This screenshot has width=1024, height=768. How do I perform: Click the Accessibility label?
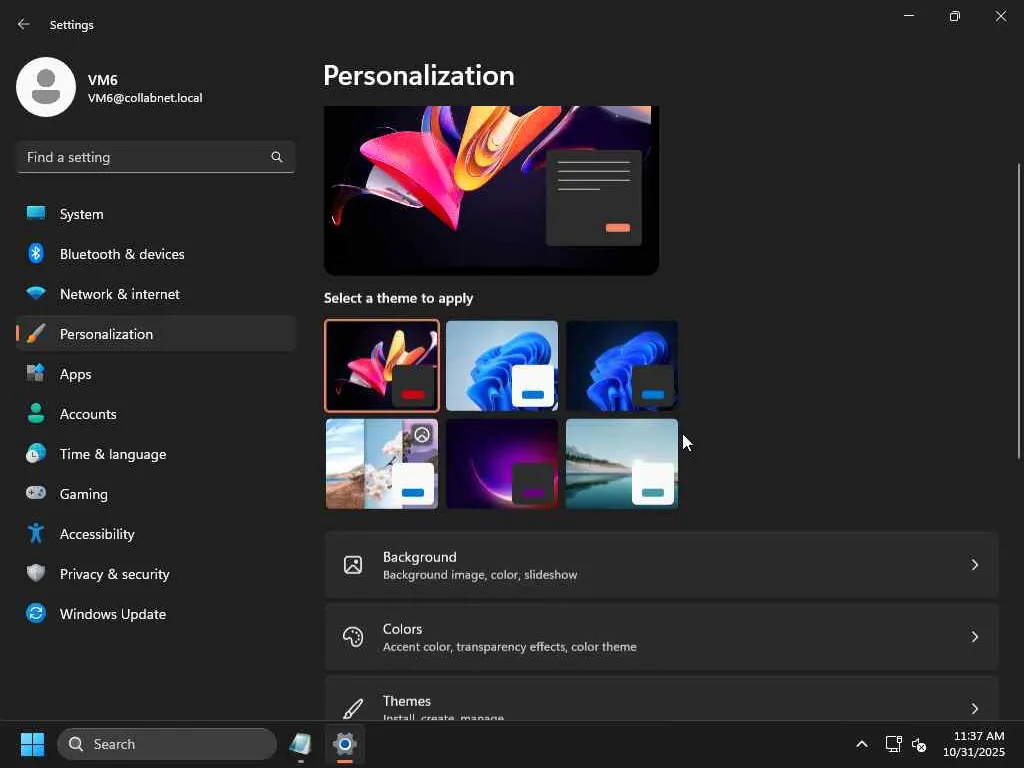pyautogui.click(x=97, y=534)
